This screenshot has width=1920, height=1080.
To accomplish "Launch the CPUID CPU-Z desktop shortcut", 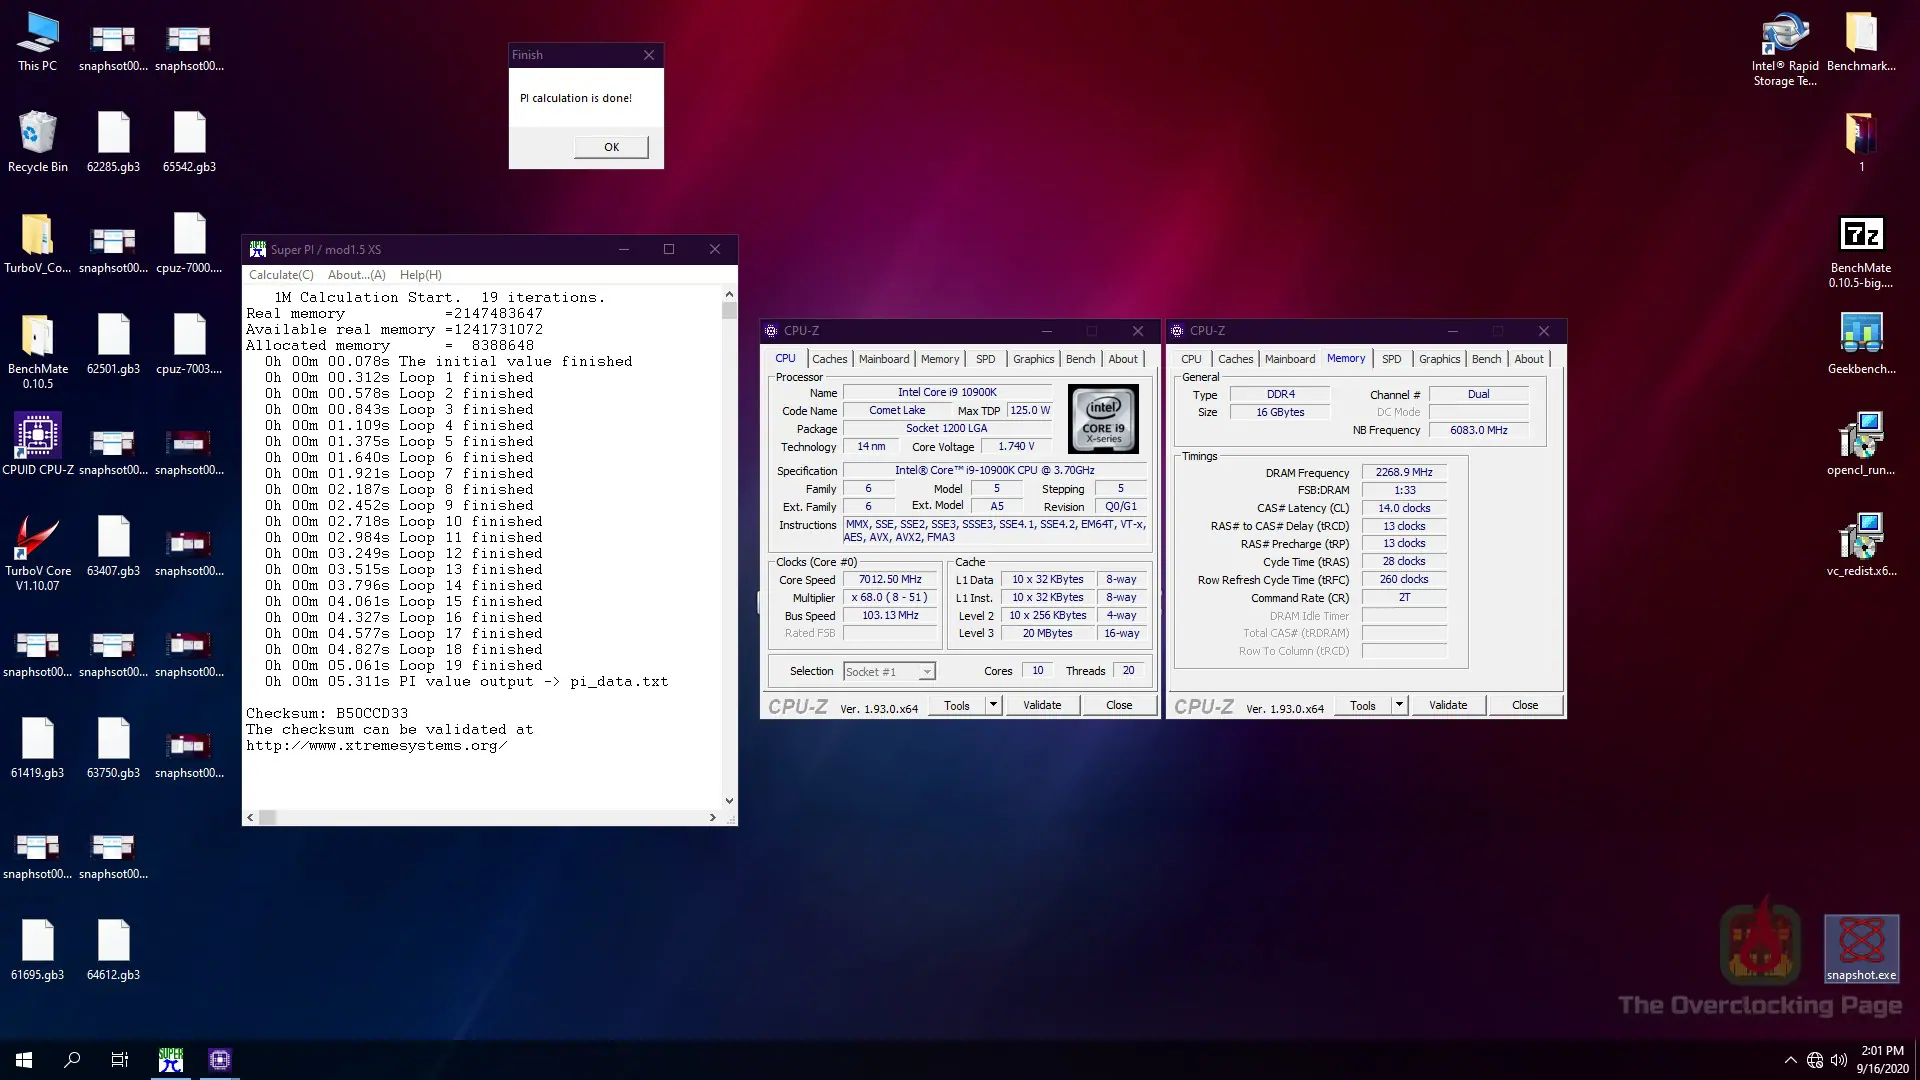I will [37, 444].
